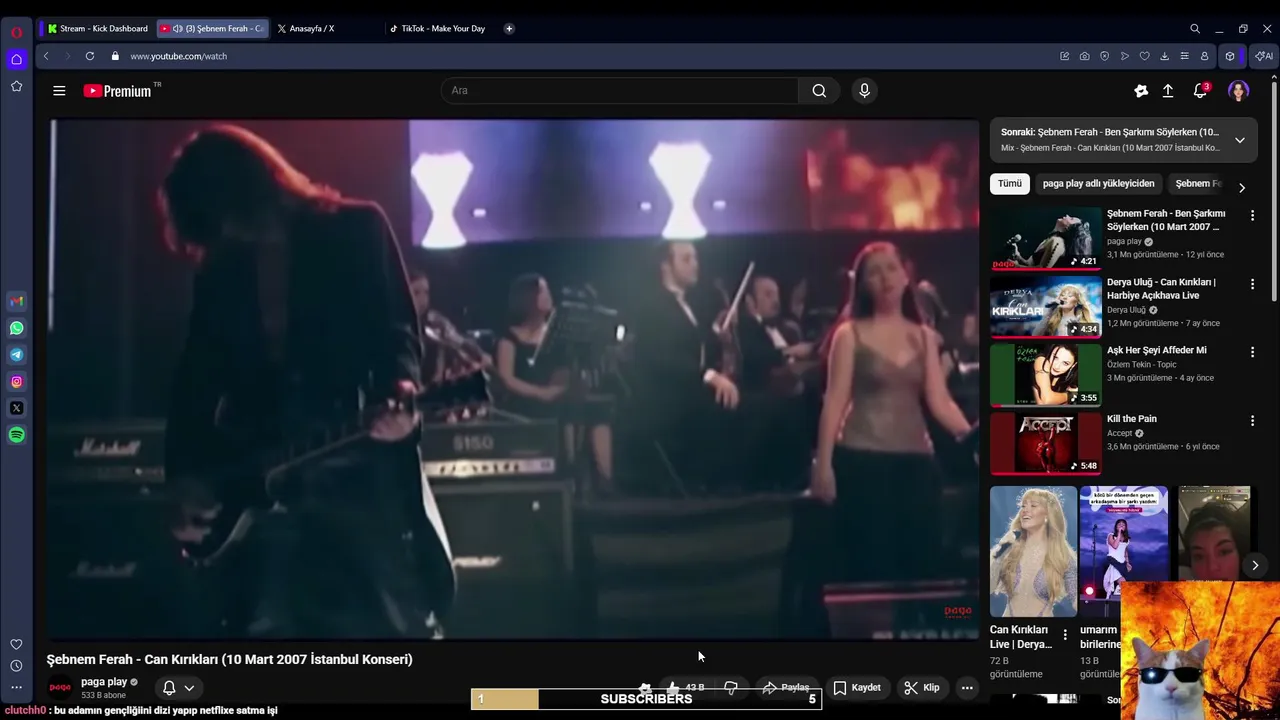
Task: Open the browser tab search magnifier
Action: click(x=1194, y=29)
